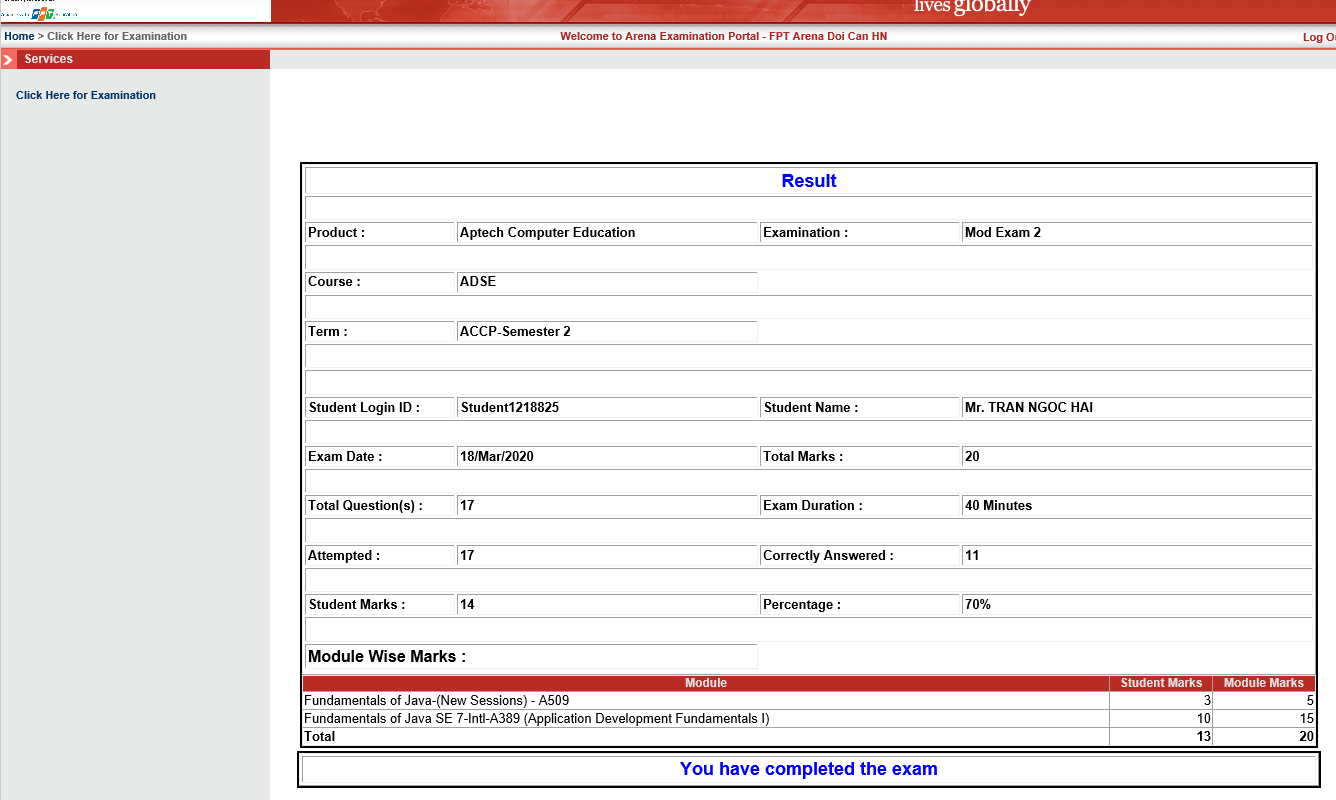Click the total student marks 13
The height and width of the screenshot is (800, 1336).
point(1203,736)
